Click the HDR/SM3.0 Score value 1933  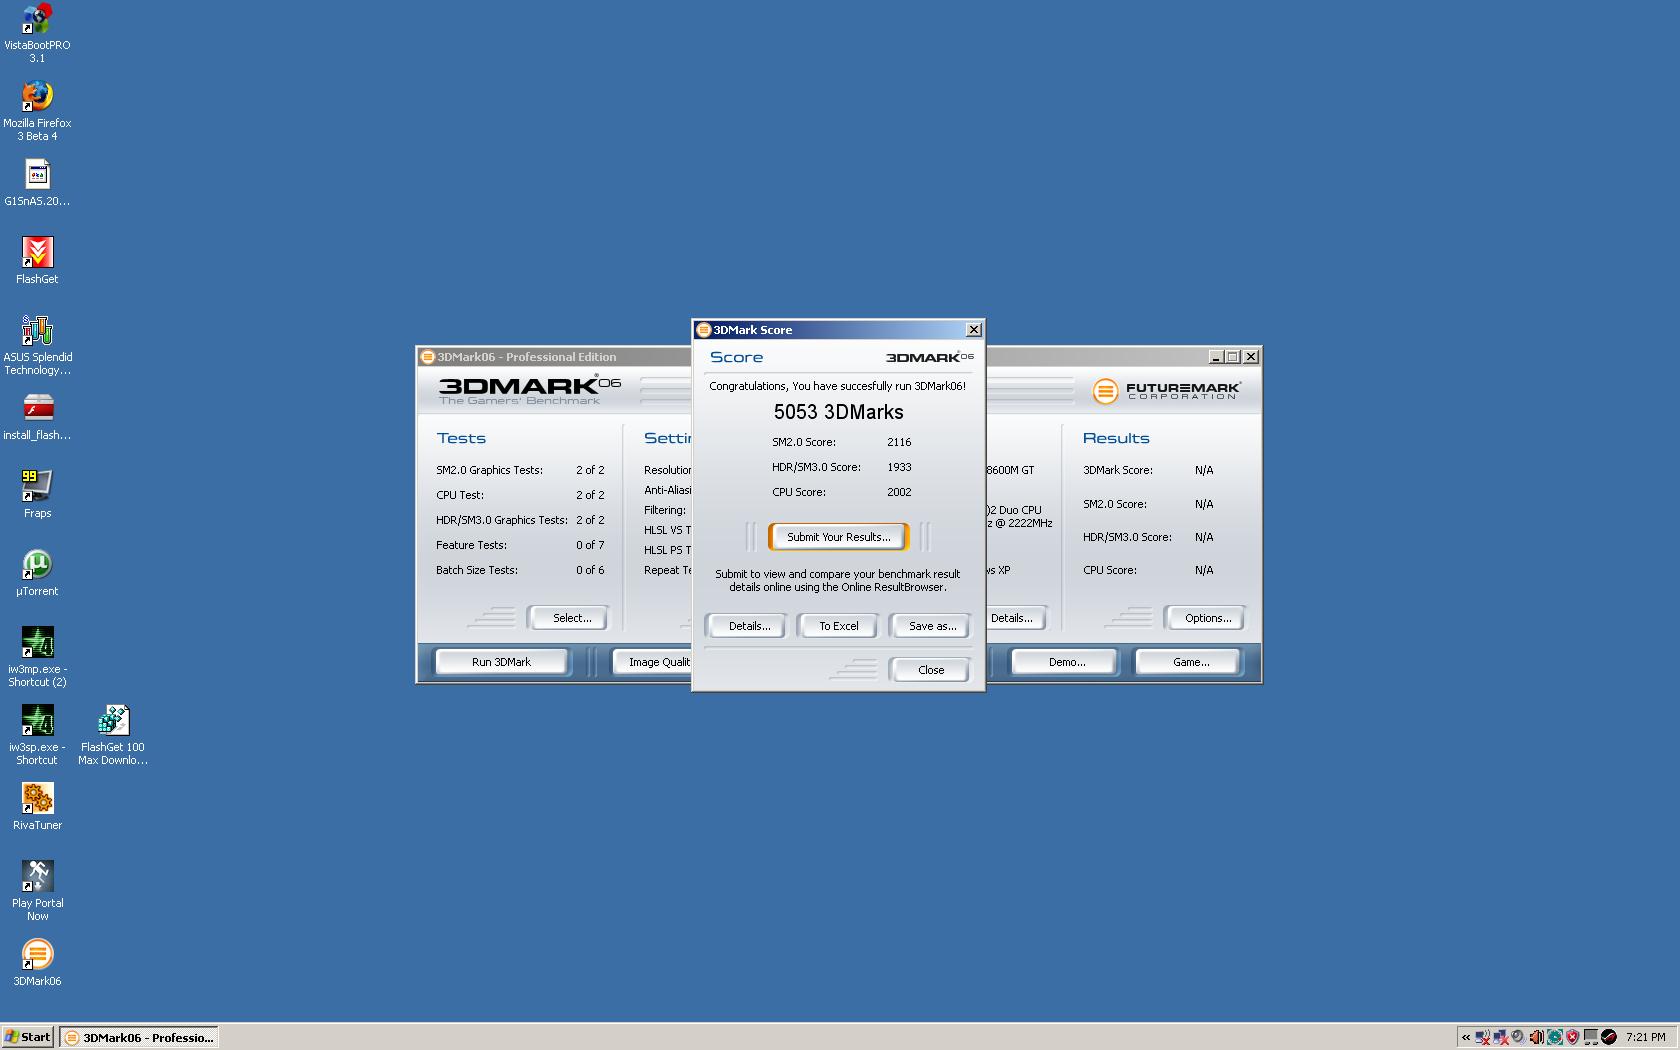point(899,467)
